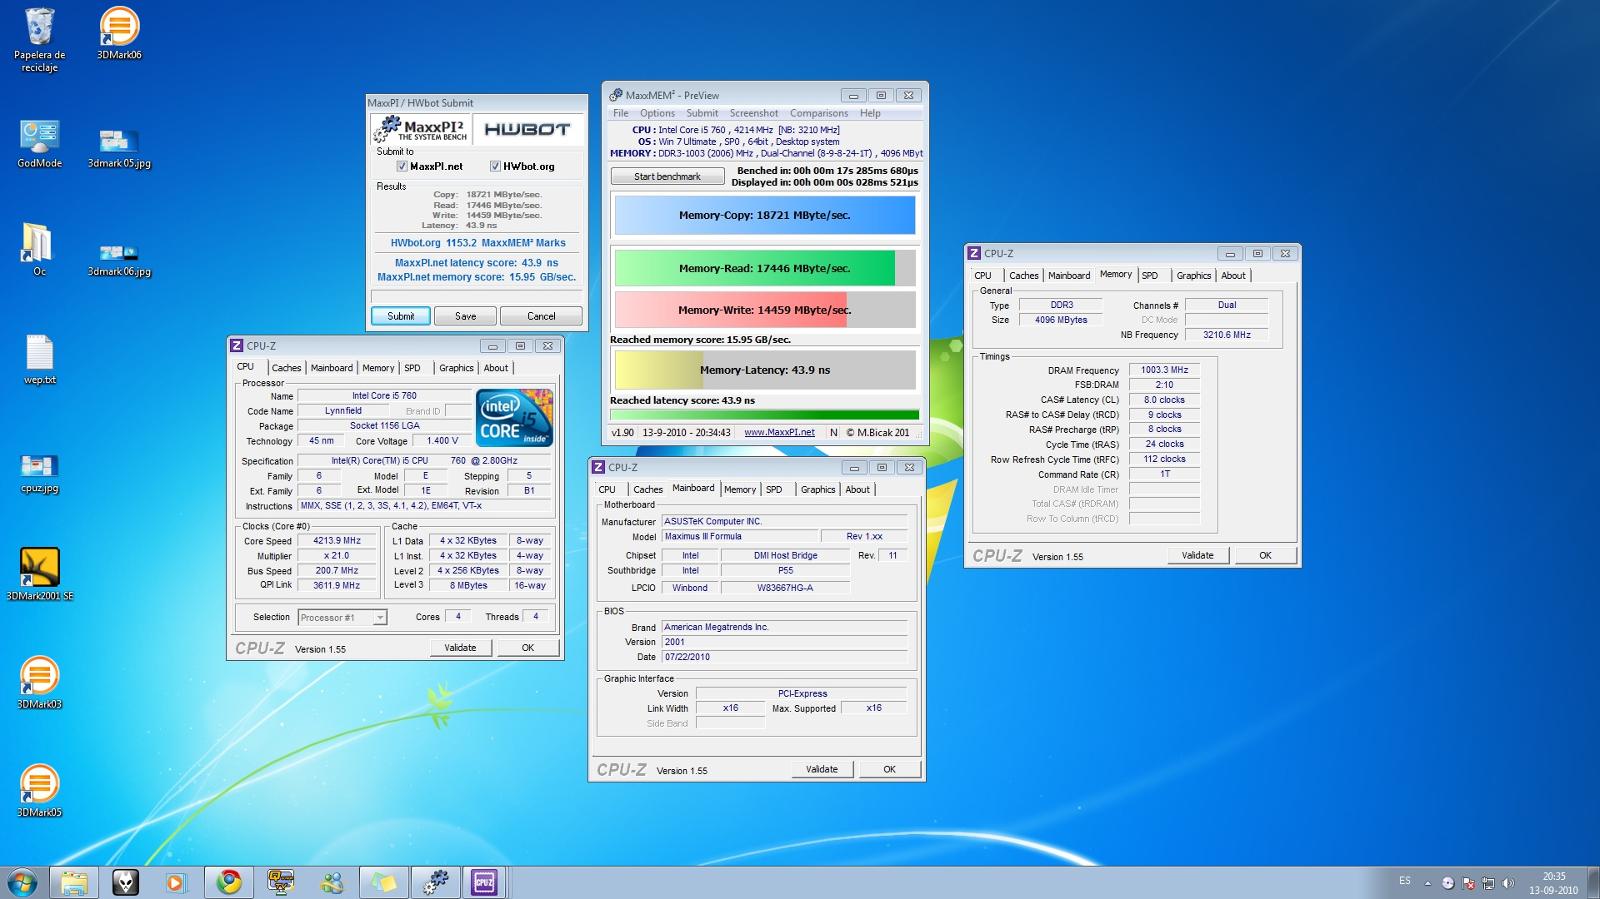Viewport: 1600px width, 899px height.
Task: Click the Core Speed 4213.9 MHz field
Action: pos(337,541)
